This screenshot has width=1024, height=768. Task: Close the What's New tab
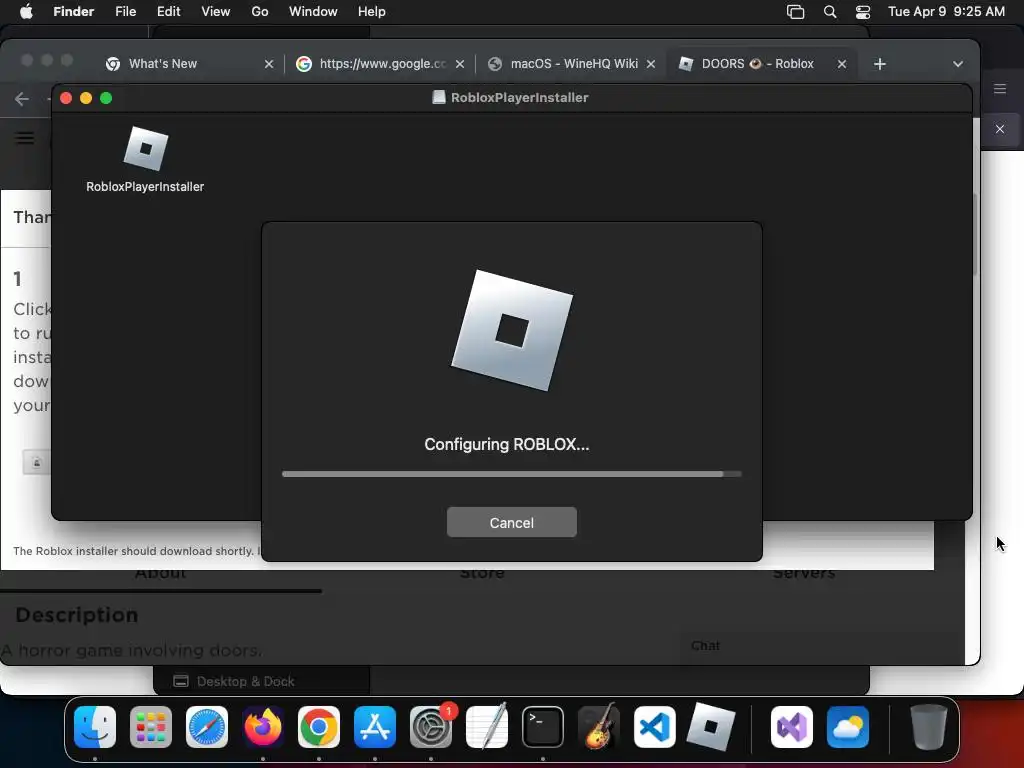pyautogui.click(x=268, y=64)
